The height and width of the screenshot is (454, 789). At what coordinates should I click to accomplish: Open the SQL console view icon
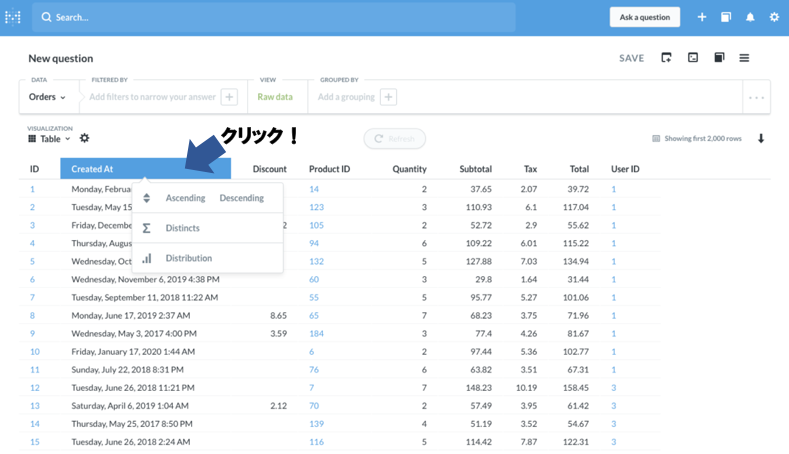click(693, 57)
